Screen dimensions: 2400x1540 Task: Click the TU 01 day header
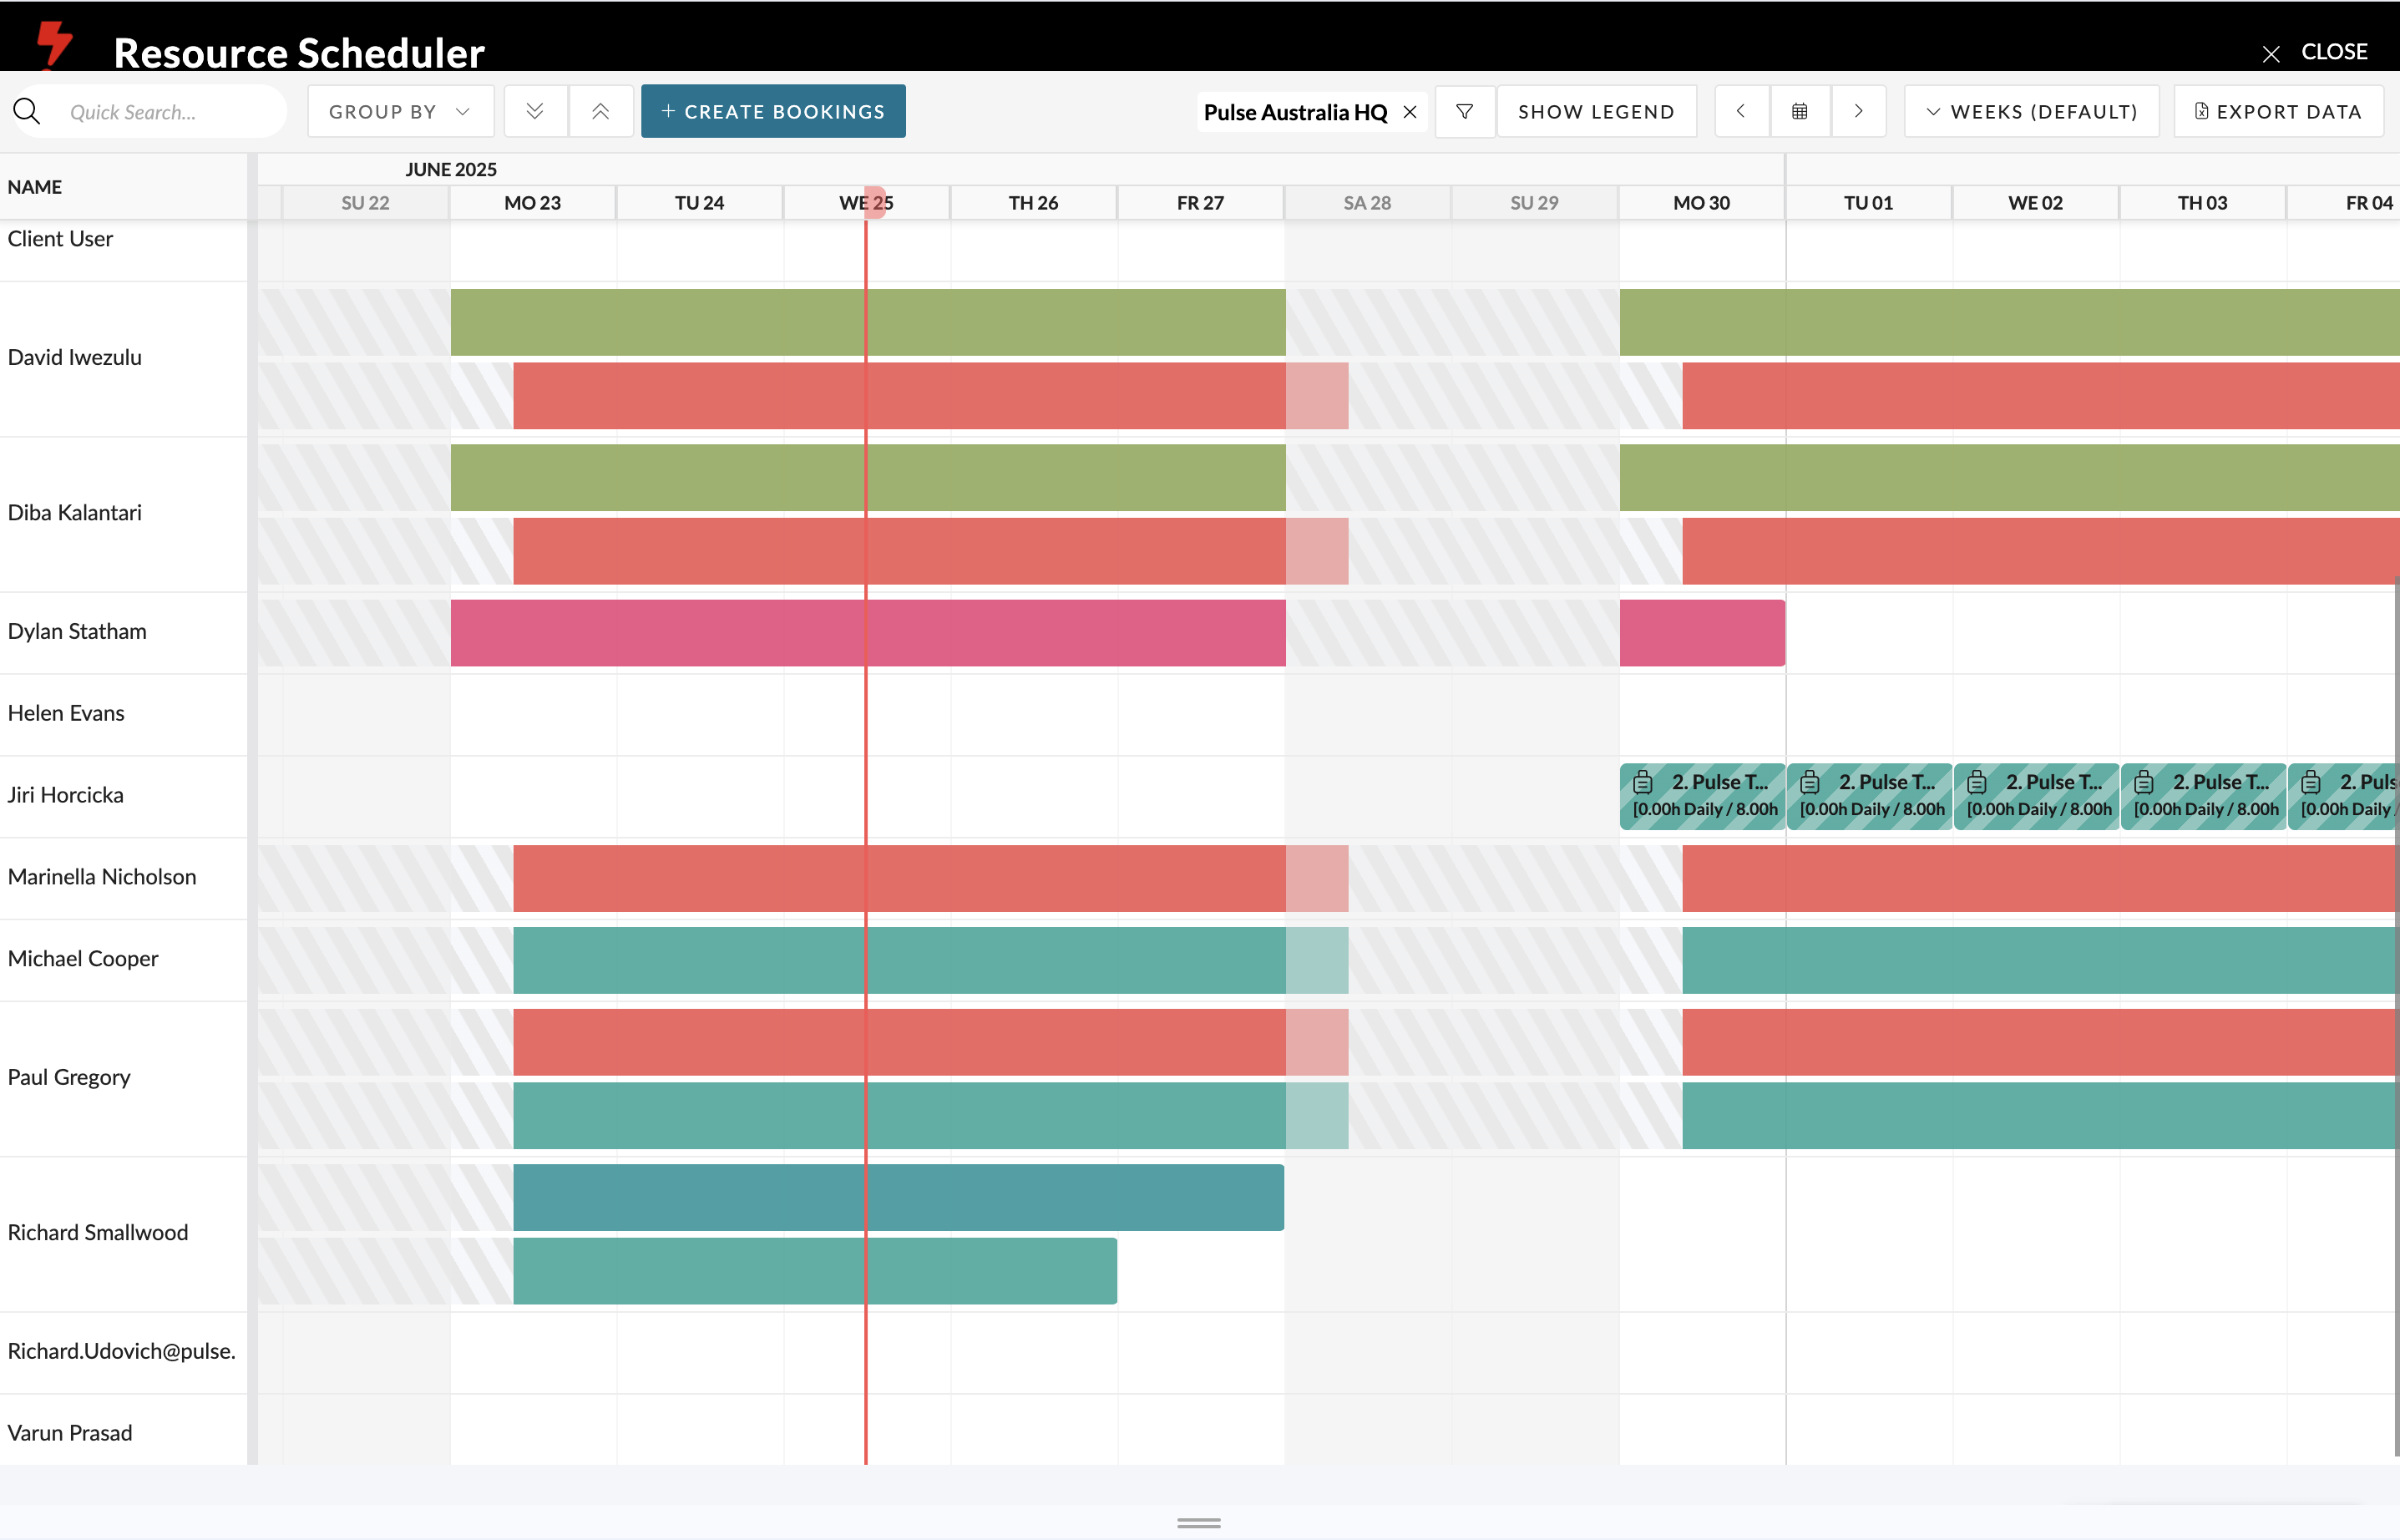[1868, 203]
